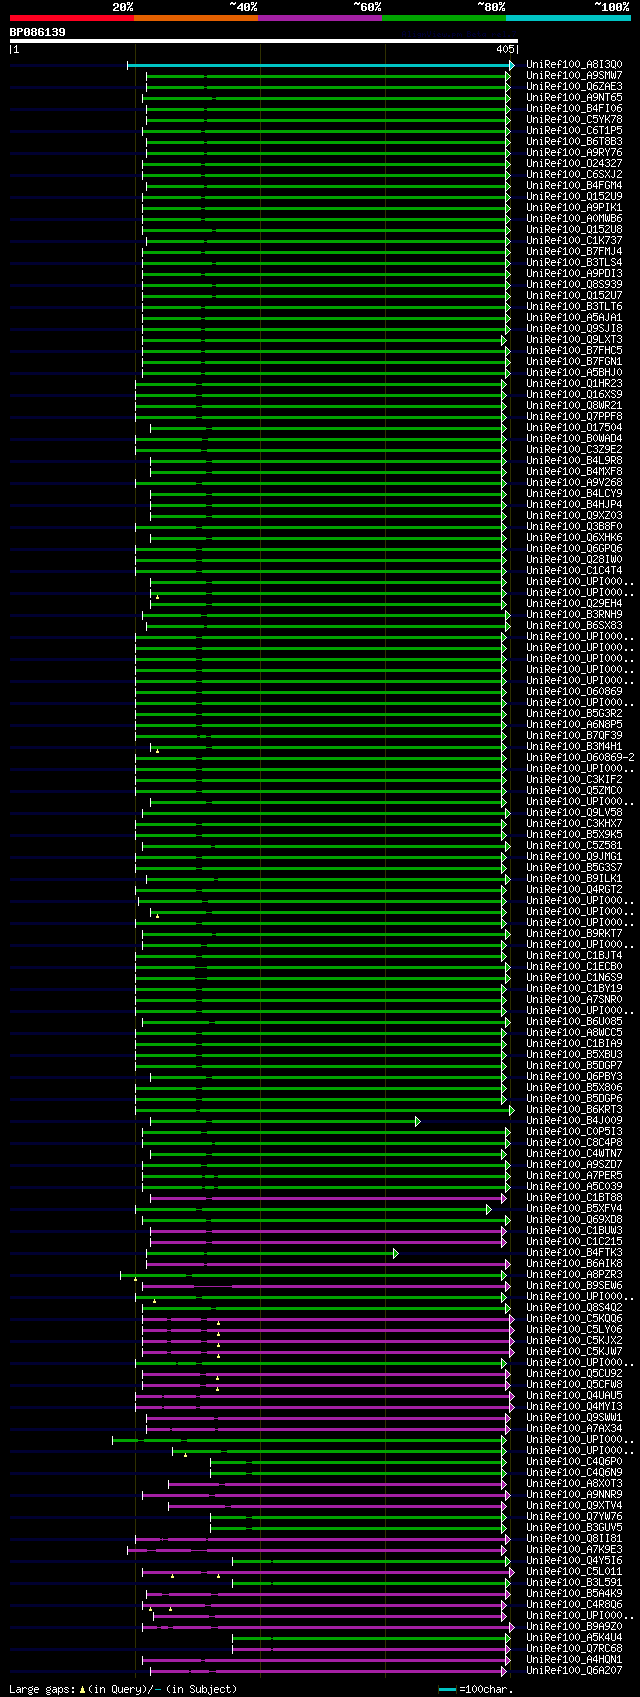Open the label UniRef100_B0WAD4

tap(574, 439)
